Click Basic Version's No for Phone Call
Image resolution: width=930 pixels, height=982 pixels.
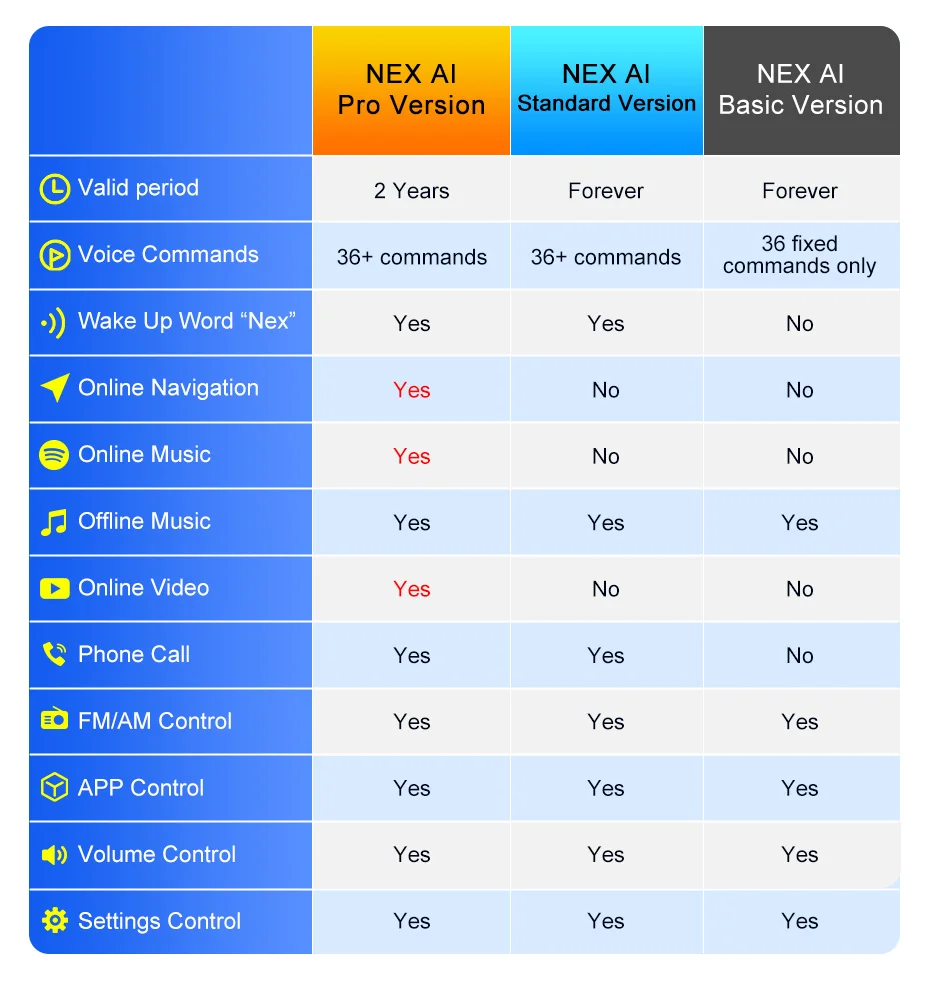pyautogui.click(x=800, y=656)
